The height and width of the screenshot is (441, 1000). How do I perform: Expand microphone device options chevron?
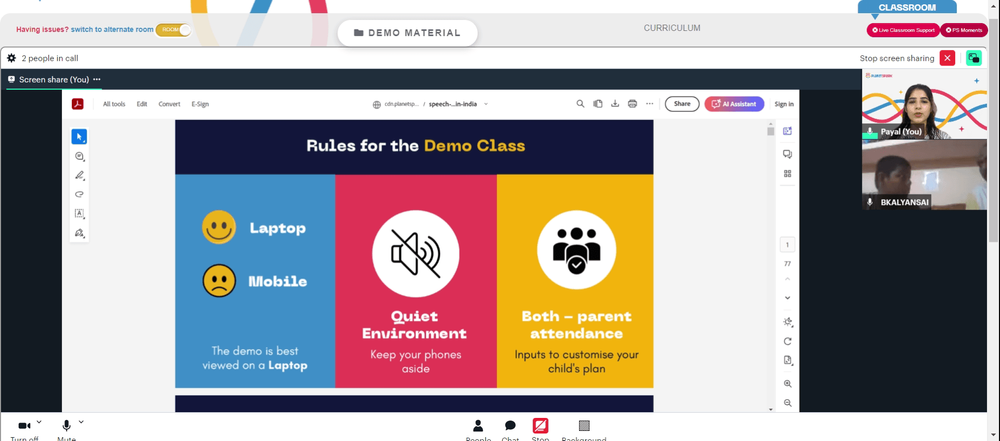click(81, 422)
